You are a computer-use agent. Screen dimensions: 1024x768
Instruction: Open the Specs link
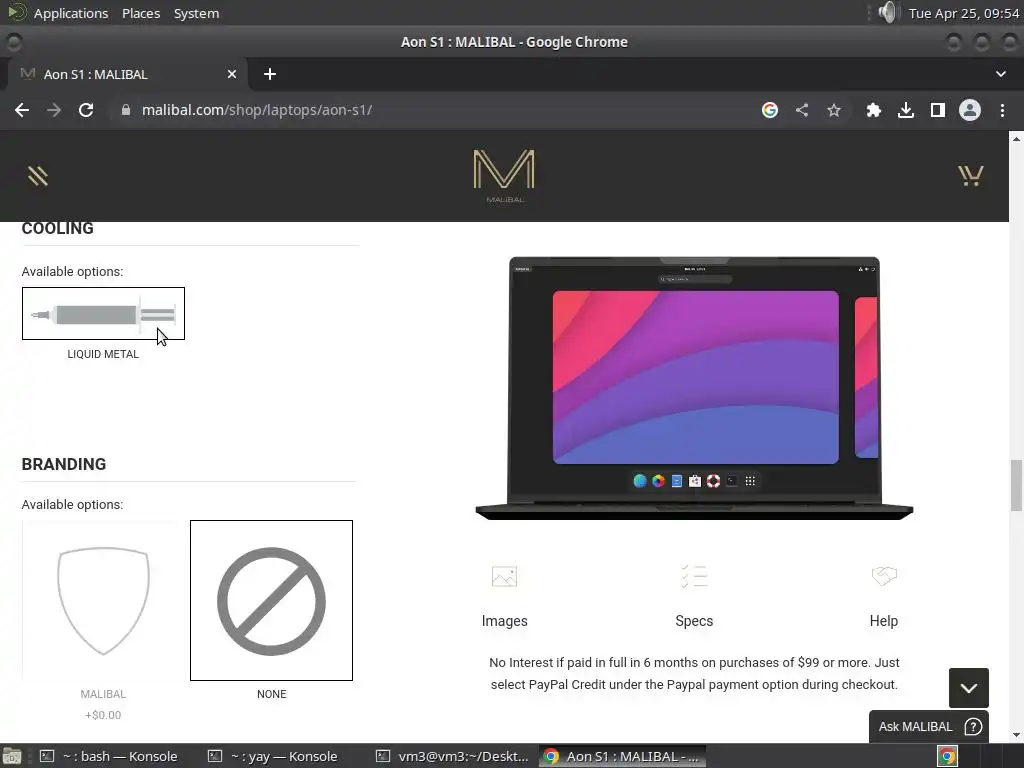tap(694, 621)
